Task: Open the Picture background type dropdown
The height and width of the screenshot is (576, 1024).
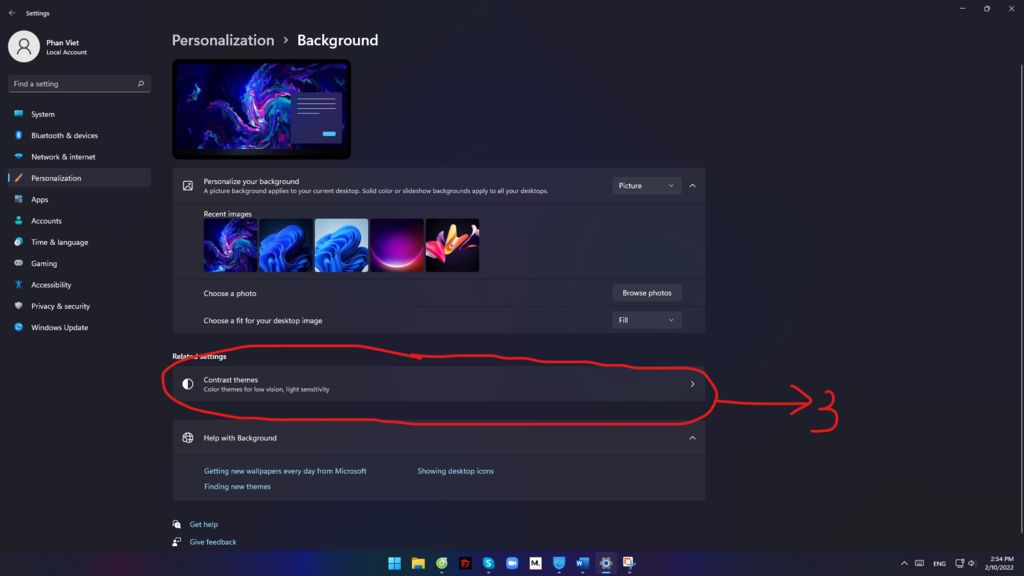Action: pyautogui.click(x=646, y=185)
